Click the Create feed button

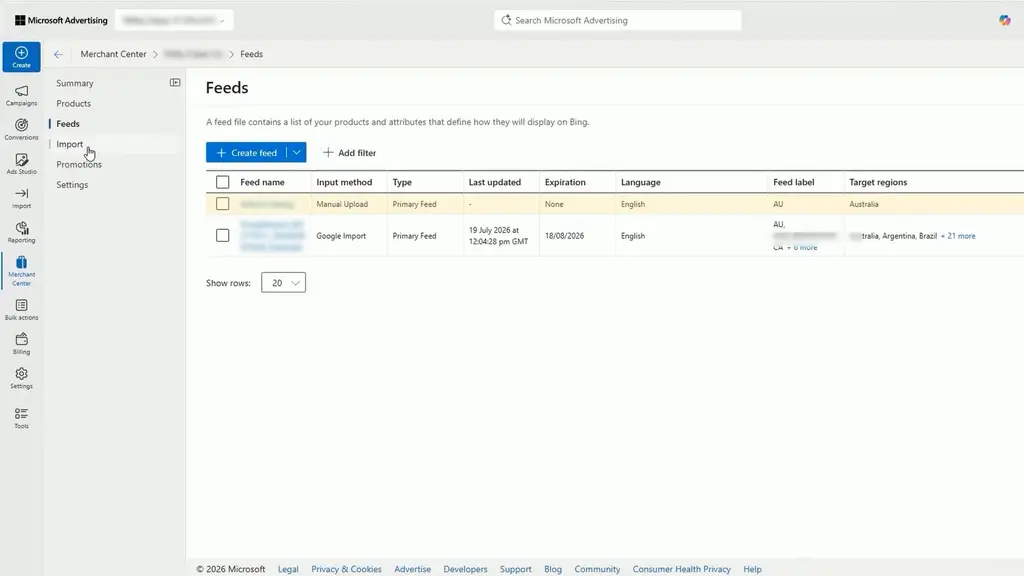(246, 152)
